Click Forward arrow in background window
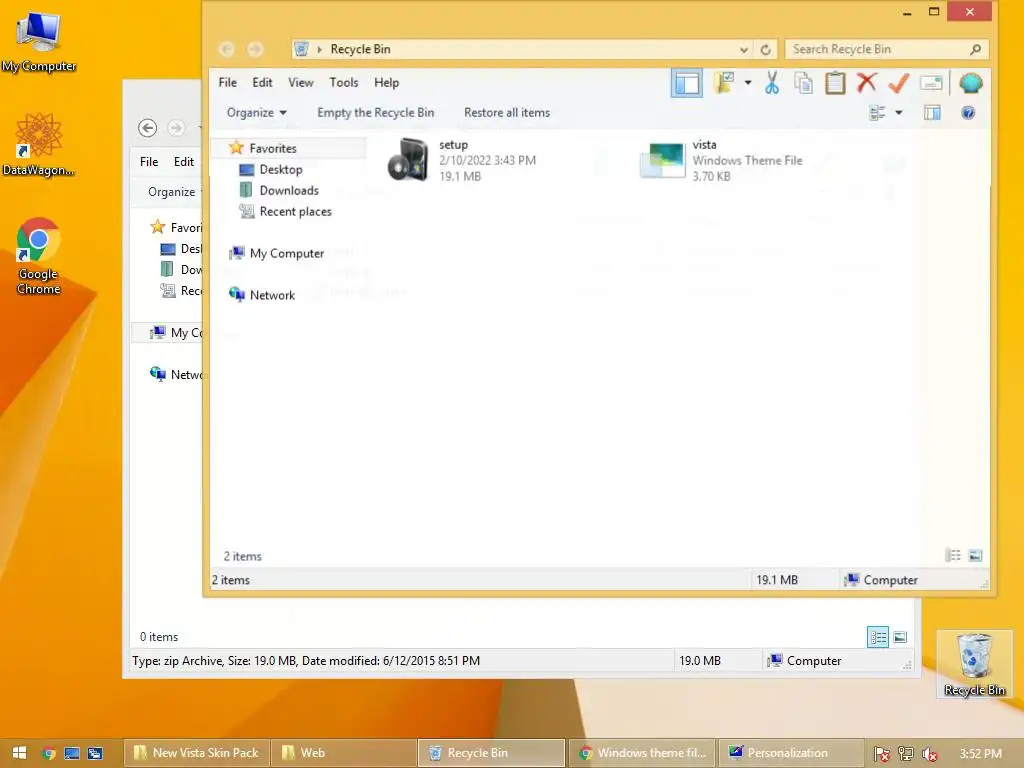Image resolution: width=1024 pixels, height=768 pixels. point(176,128)
